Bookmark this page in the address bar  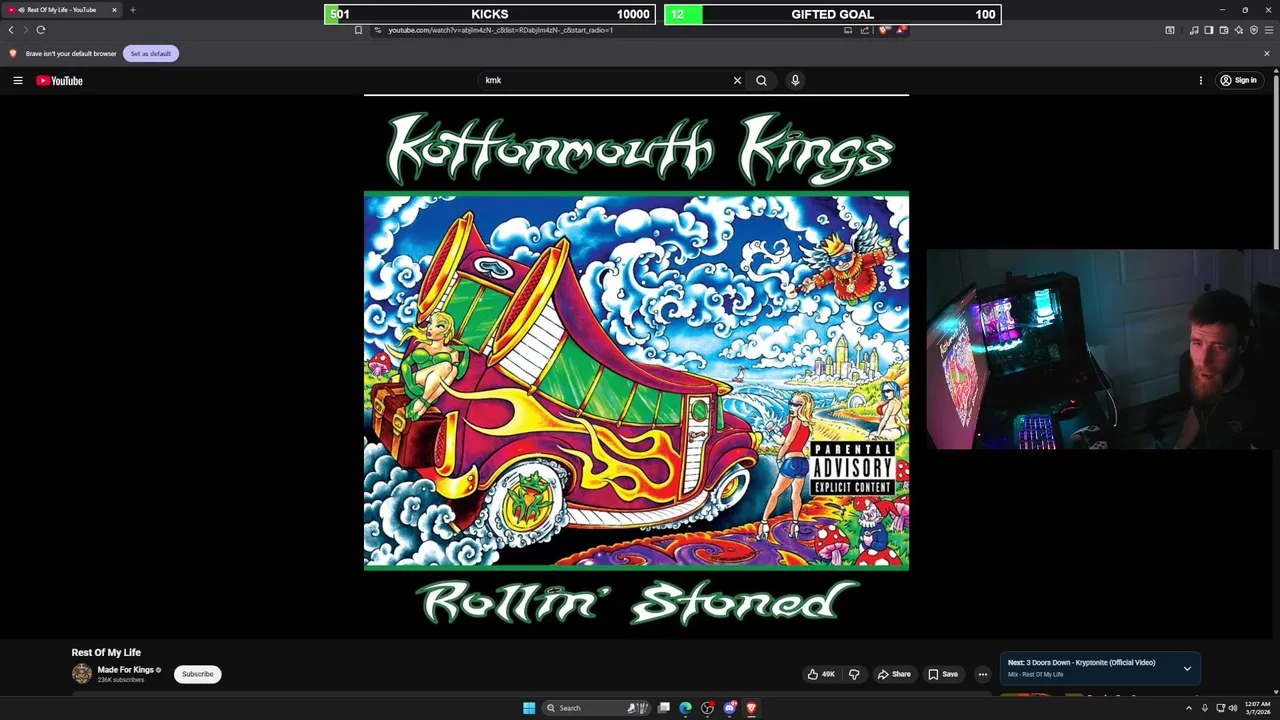click(x=358, y=30)
